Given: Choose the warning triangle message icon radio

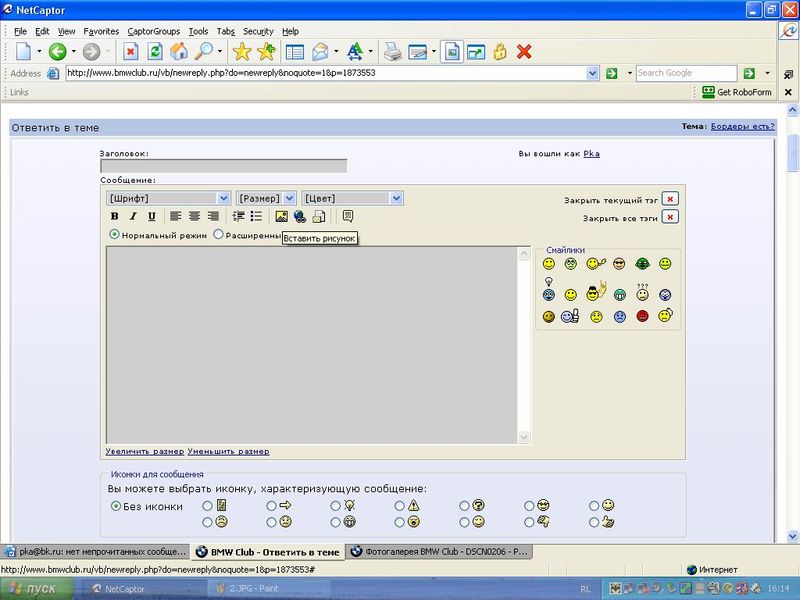Looking at the screenshot, I should pos(399,506).
